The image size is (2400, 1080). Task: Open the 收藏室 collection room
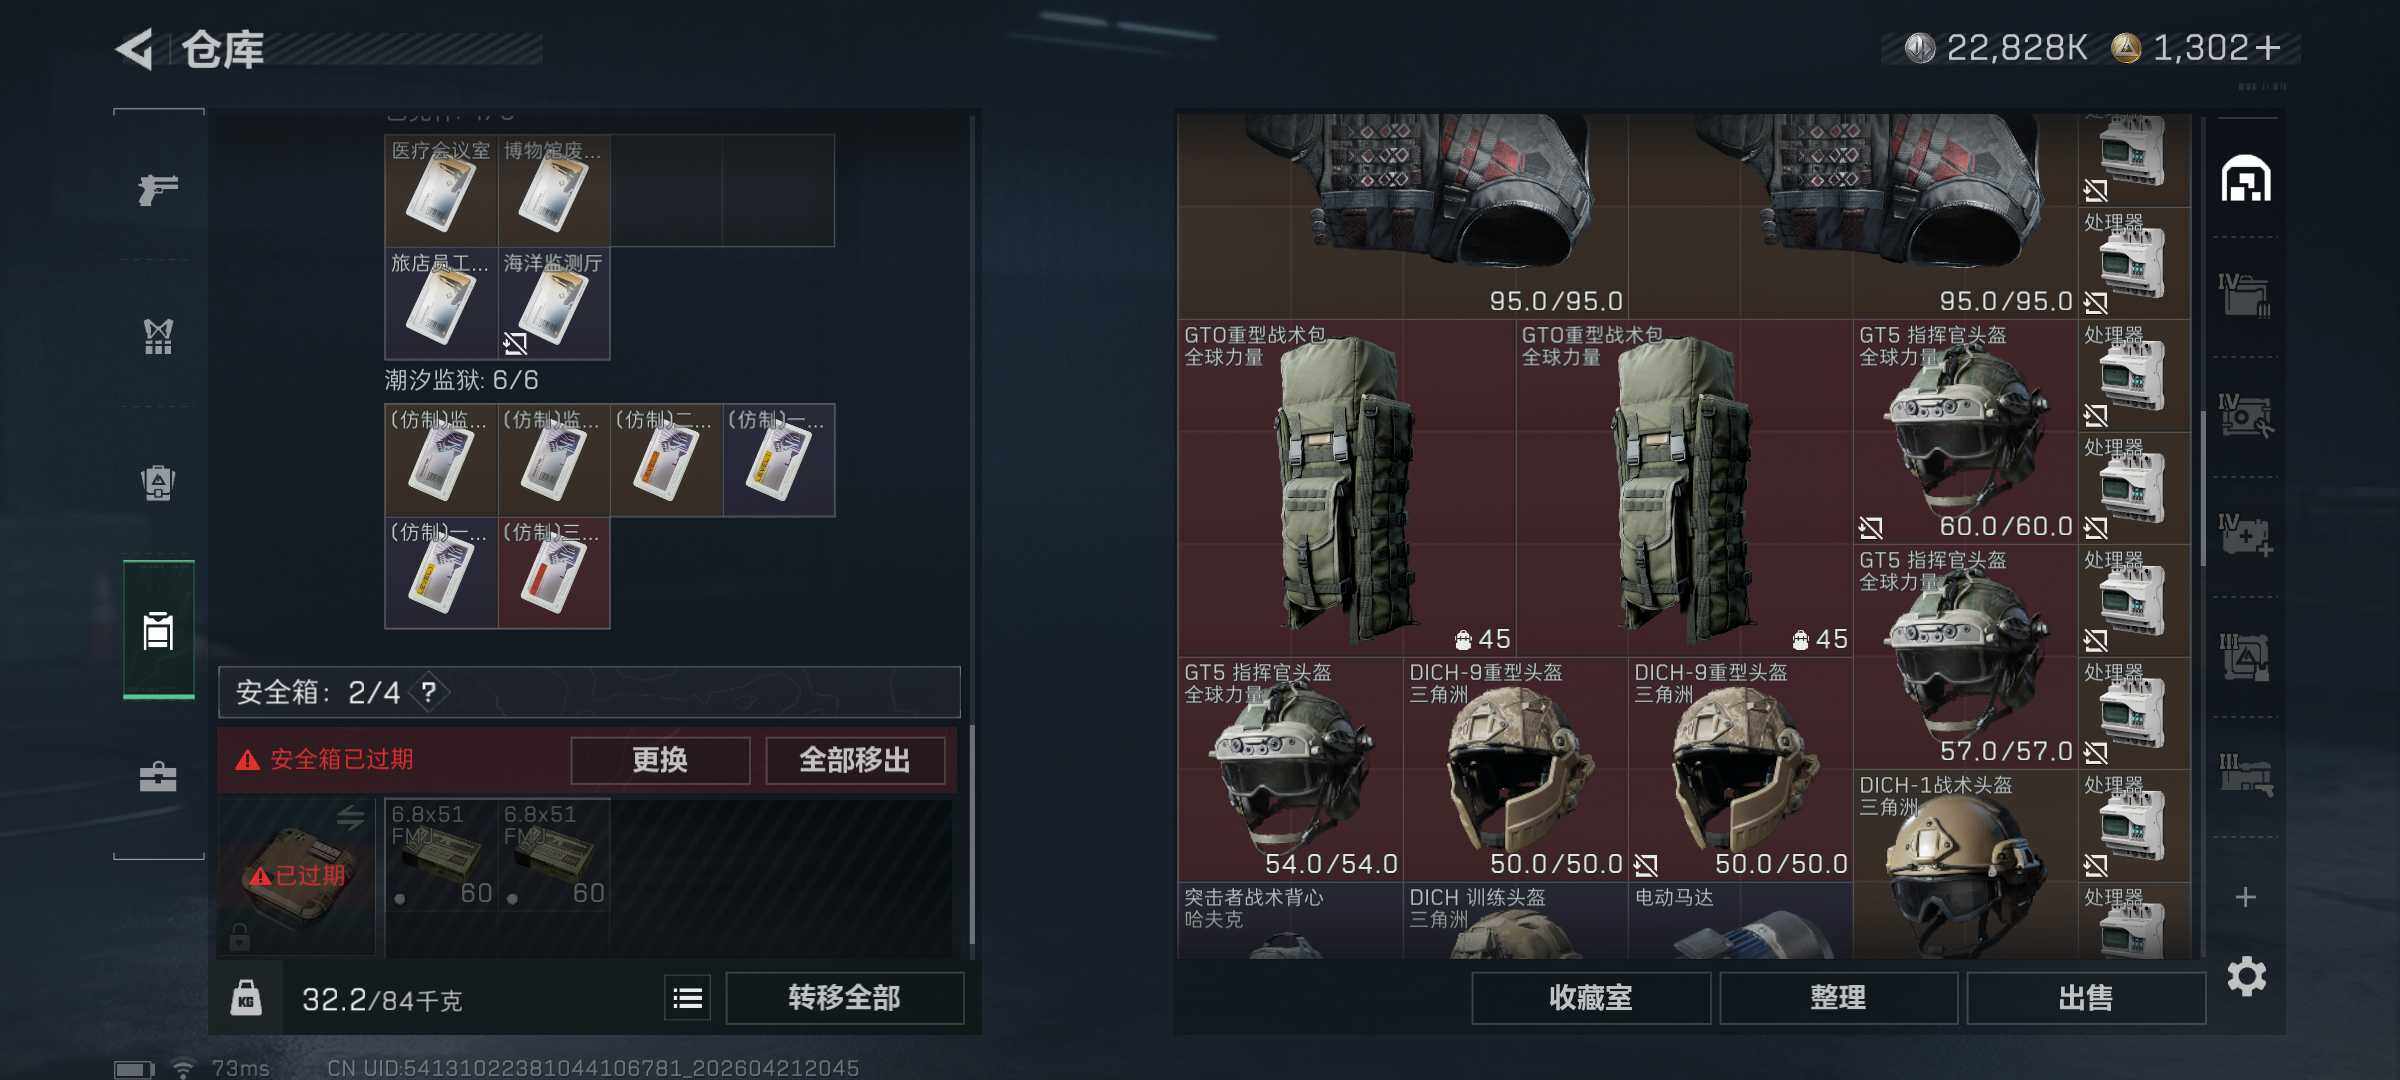1590,997
